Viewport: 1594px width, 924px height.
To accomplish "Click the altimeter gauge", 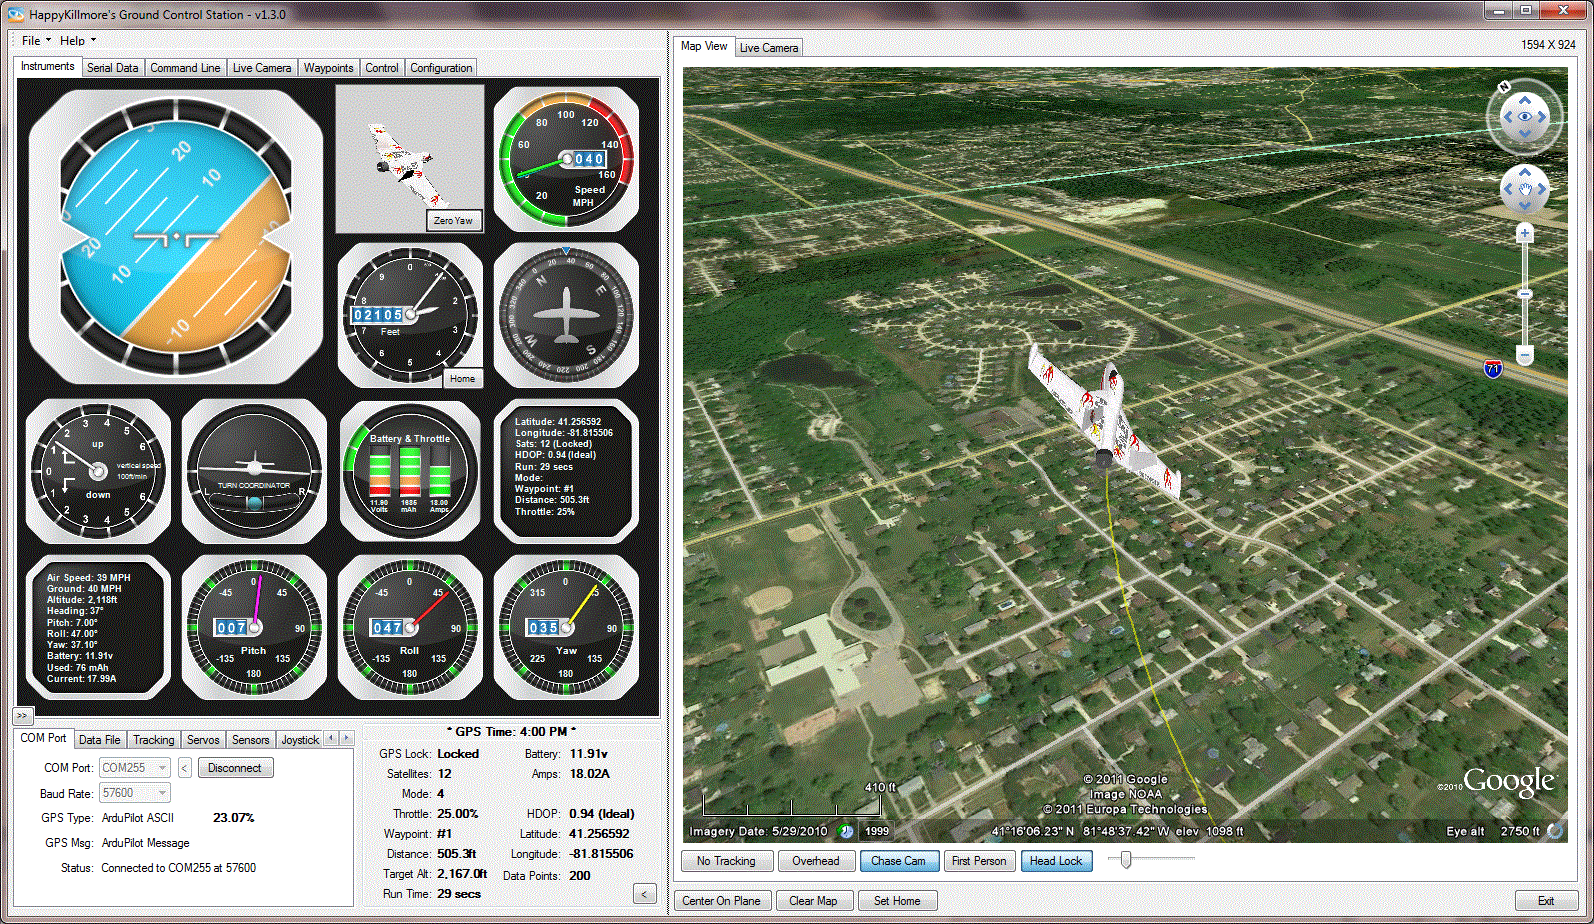I will tap(409, 314).
